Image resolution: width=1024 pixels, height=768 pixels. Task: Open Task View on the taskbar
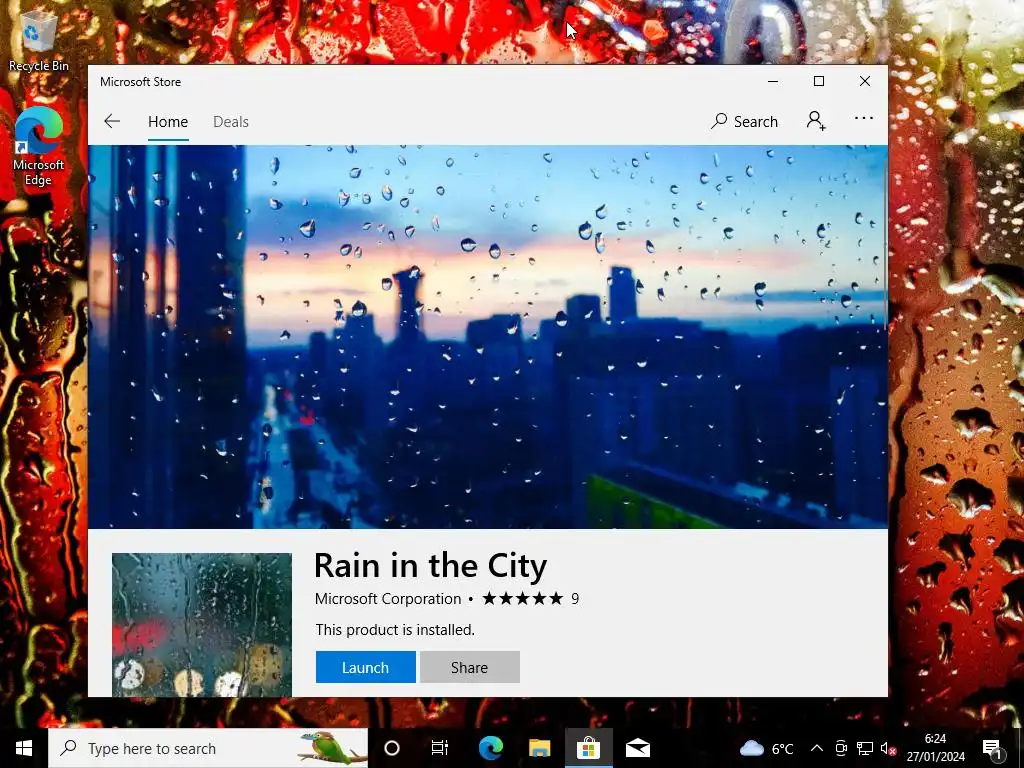pyautogui.click(x=440, y=748)
